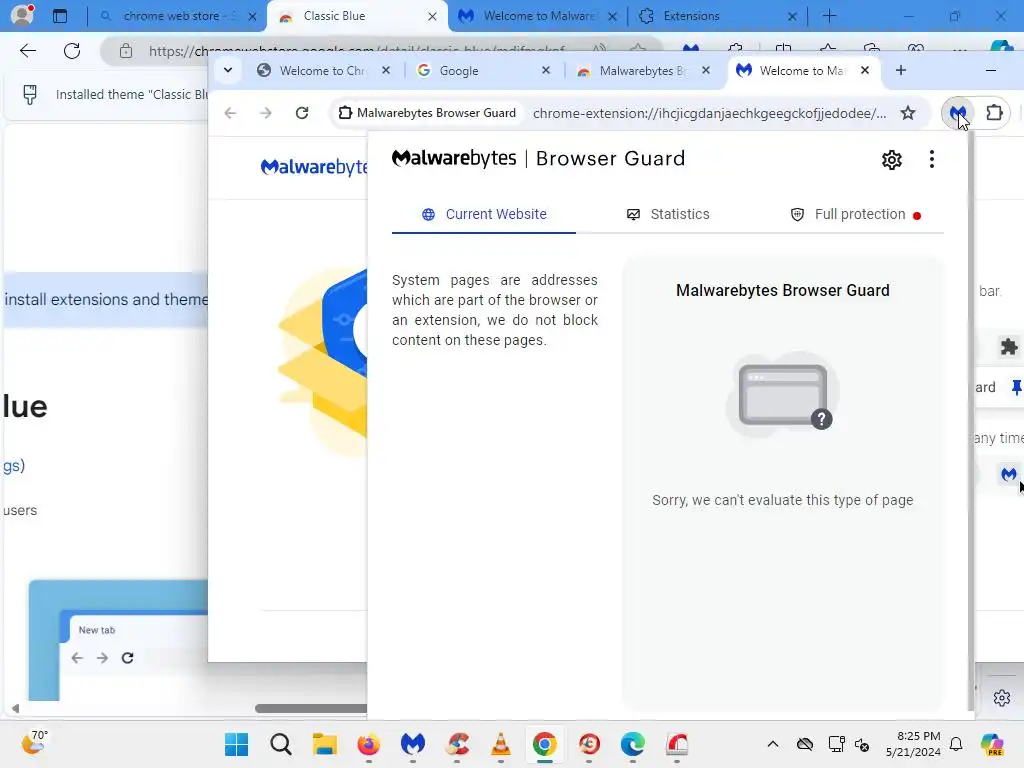This screenshot has width=1024, height=768.
Task: Click the Malwarebytes extension toolbar icon
Action: click(x=957, y=113)
